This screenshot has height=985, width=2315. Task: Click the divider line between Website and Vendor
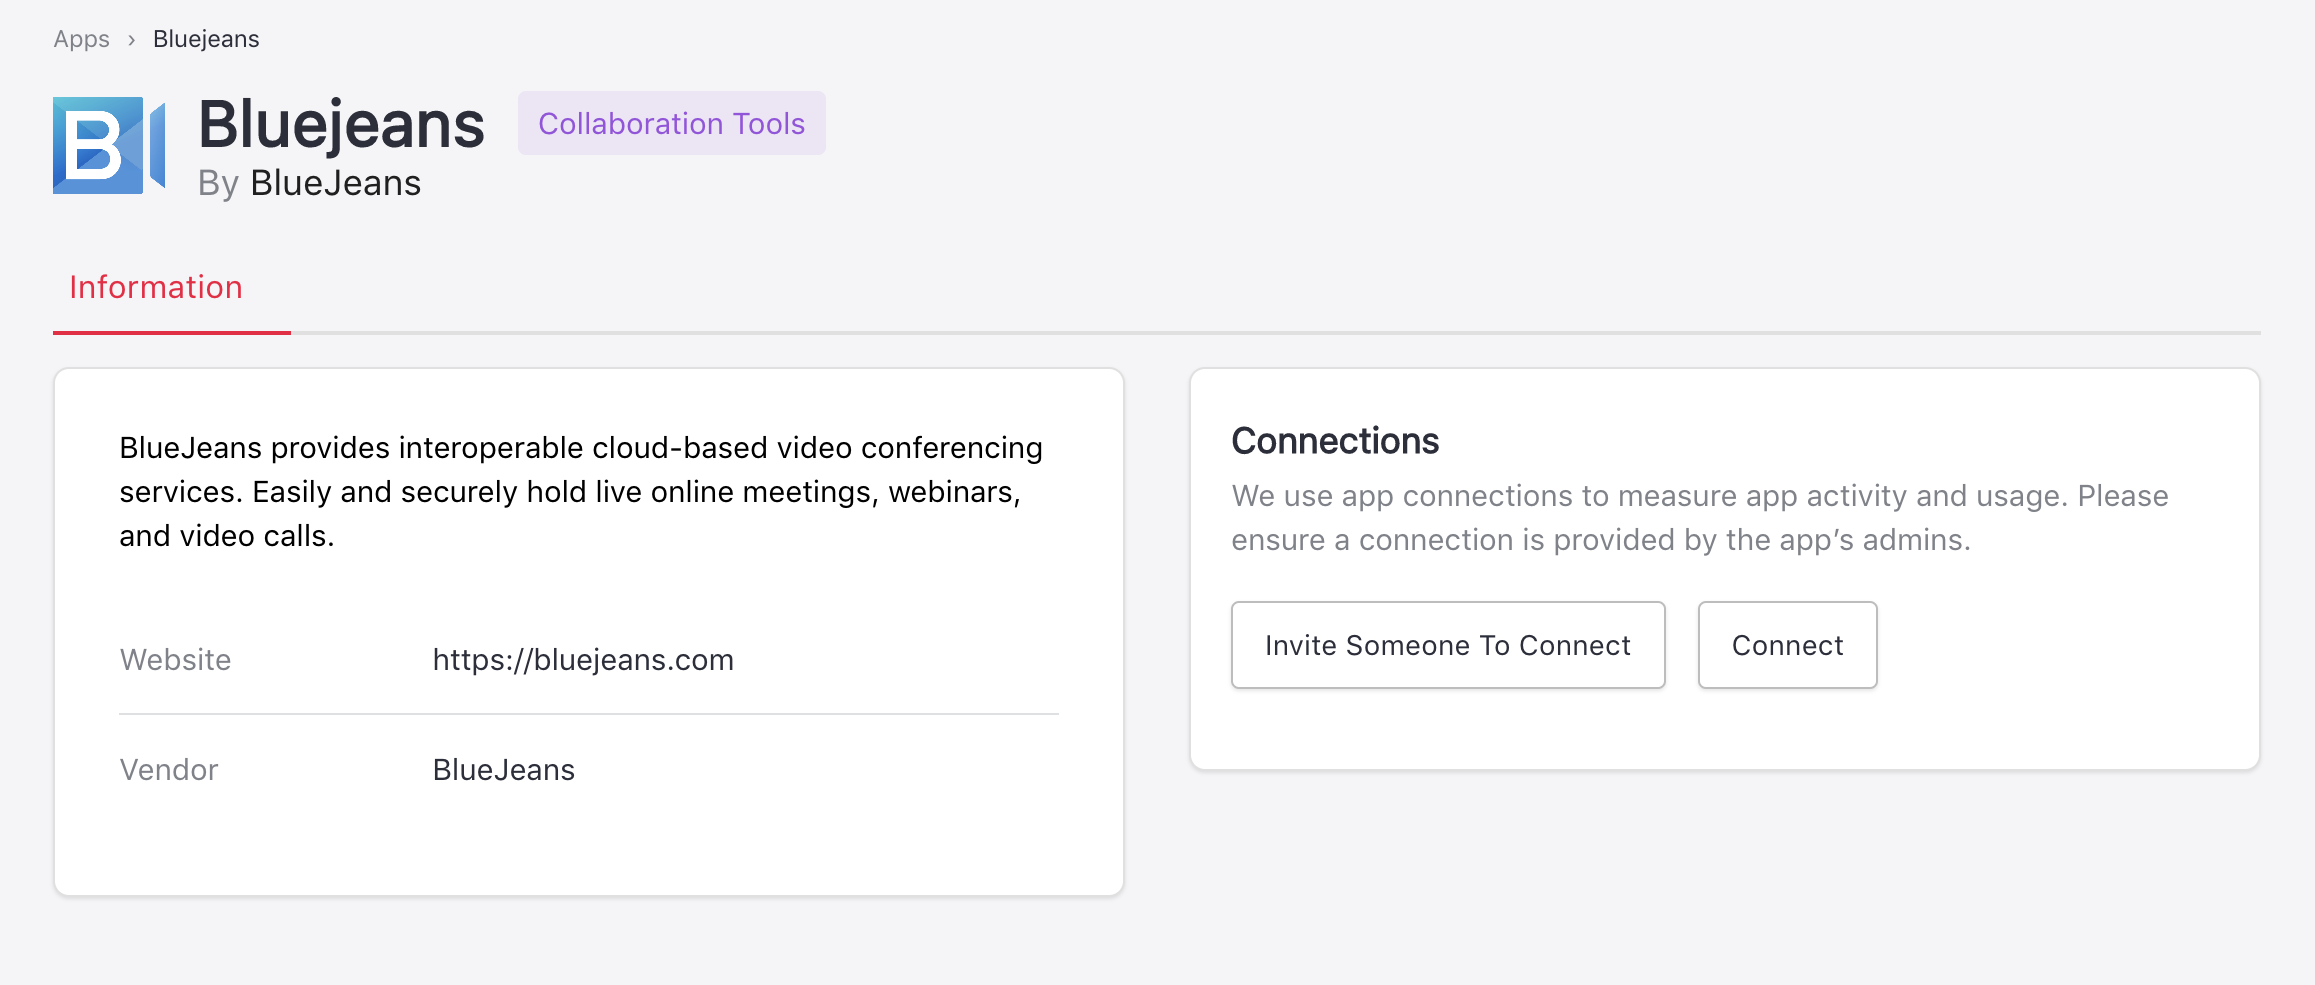tap(588, 714)
